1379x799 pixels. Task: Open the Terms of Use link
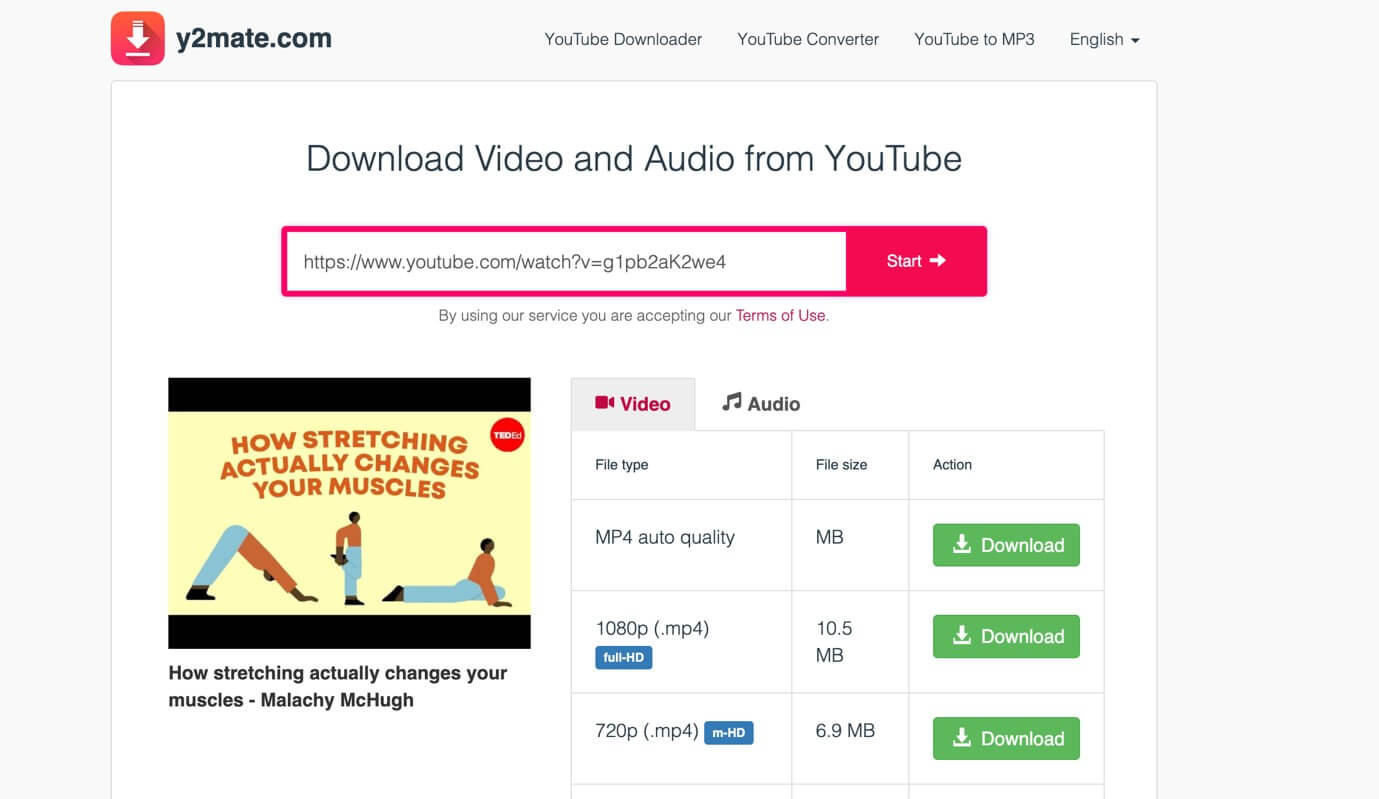click(x=781, y=315)
